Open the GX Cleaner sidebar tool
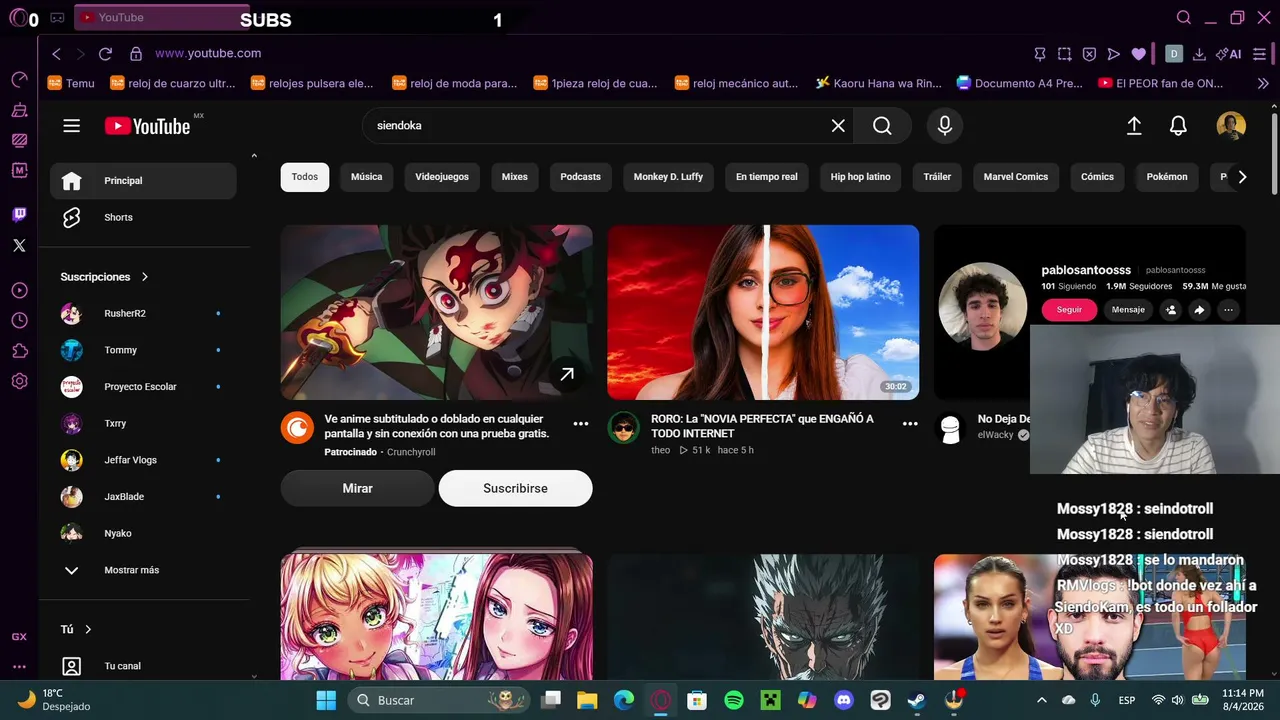This screenshot has height=720, width=1280. pos(19,110)
